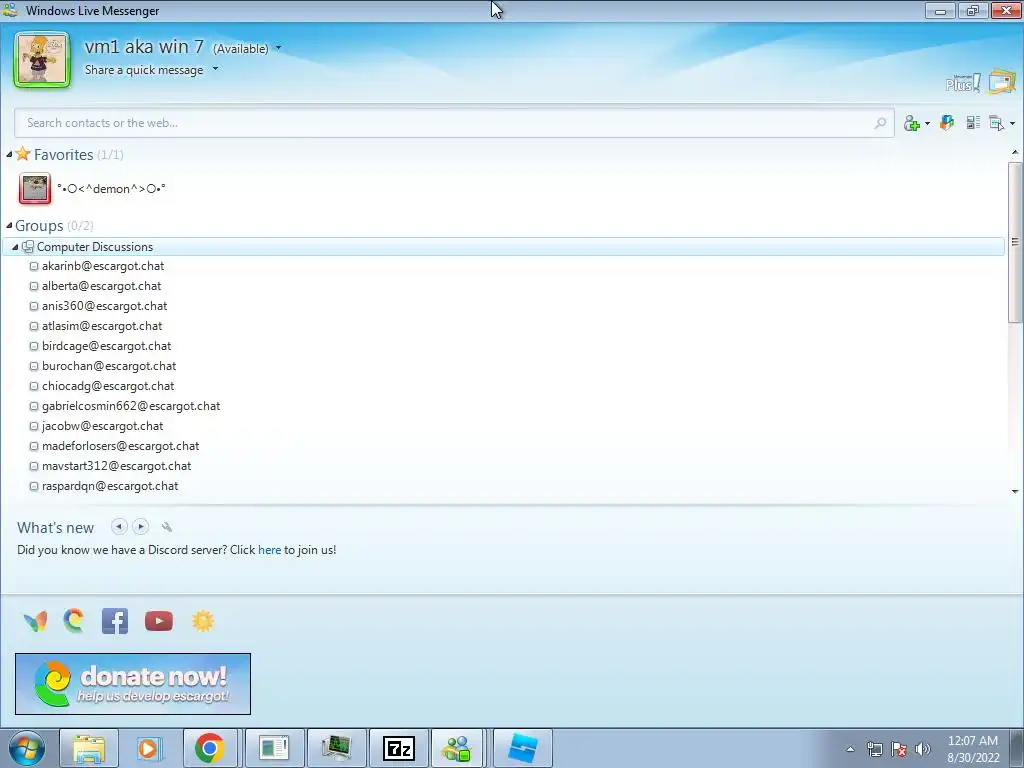Click the display name 'vm1 aka win 7'

coord(144,47)
